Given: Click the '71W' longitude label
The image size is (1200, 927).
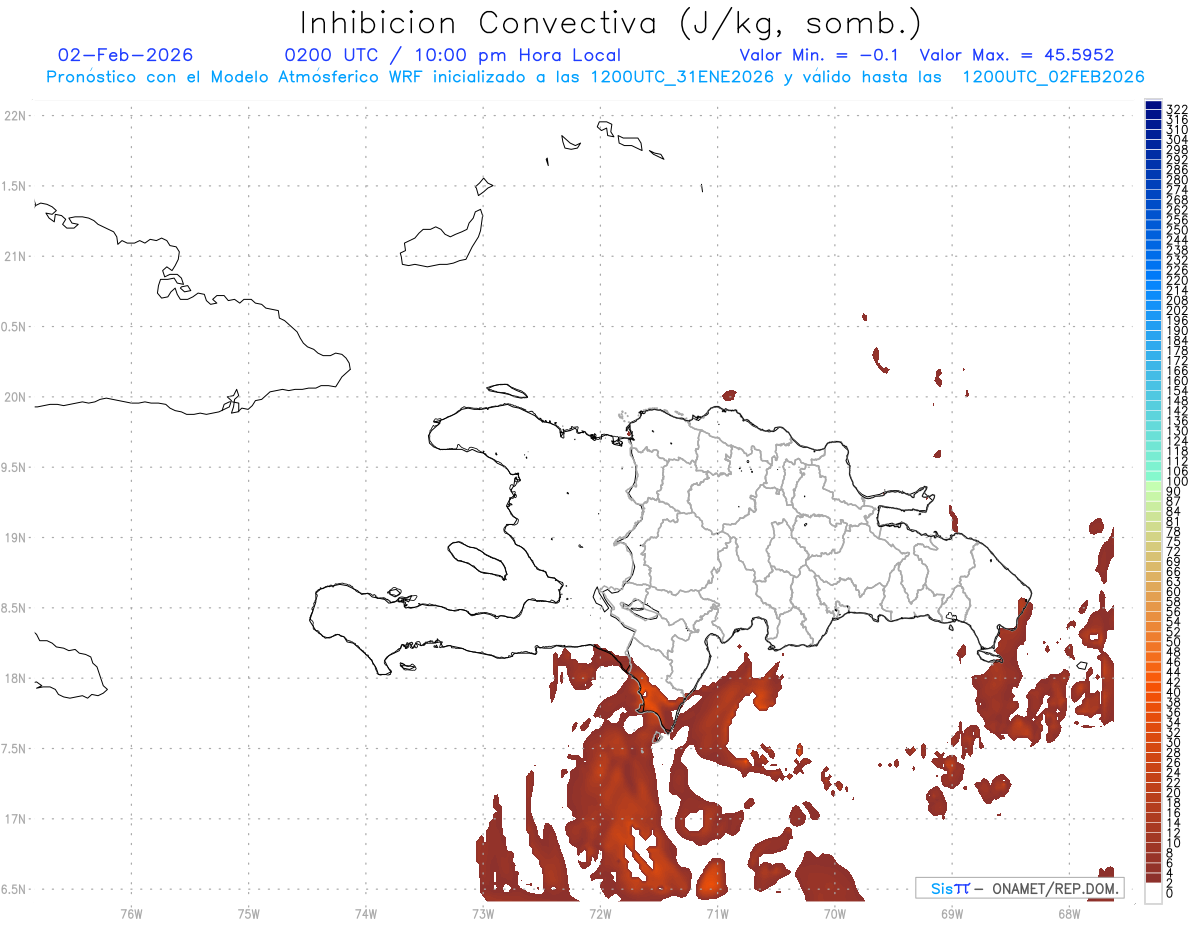Looking at the screenshot, I should coord(717,912).
